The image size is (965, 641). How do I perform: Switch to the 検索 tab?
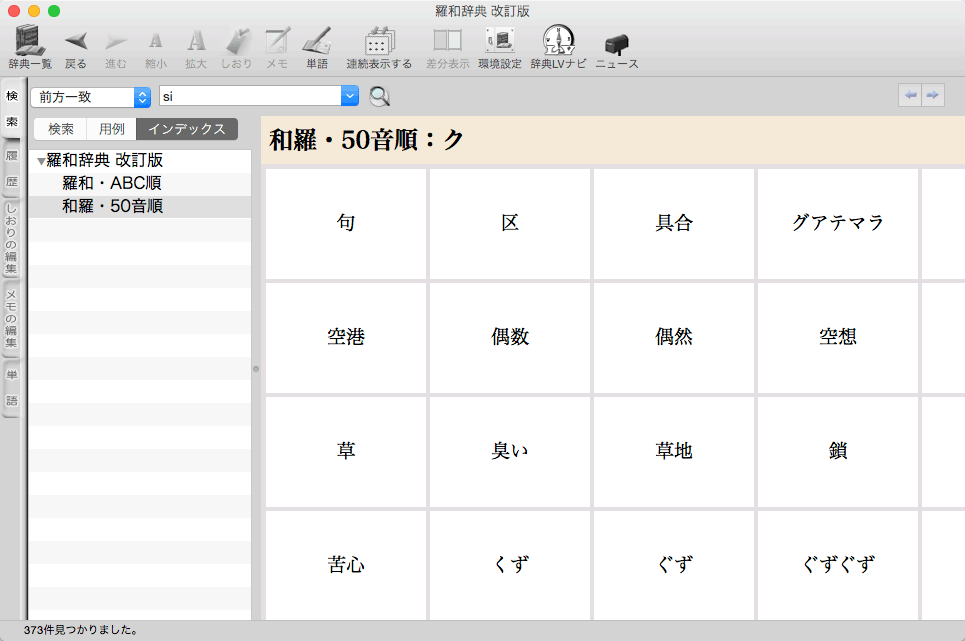point(61,129)
